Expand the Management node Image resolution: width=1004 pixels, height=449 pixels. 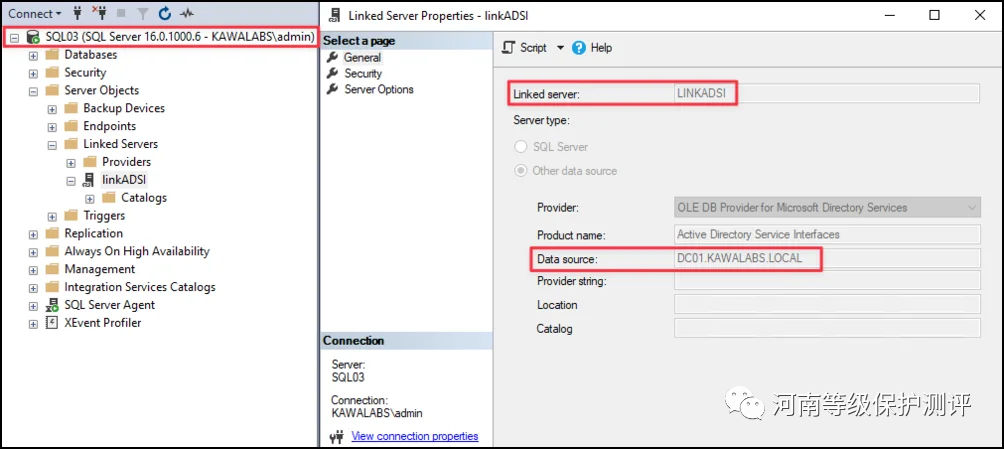coord(33,270)
